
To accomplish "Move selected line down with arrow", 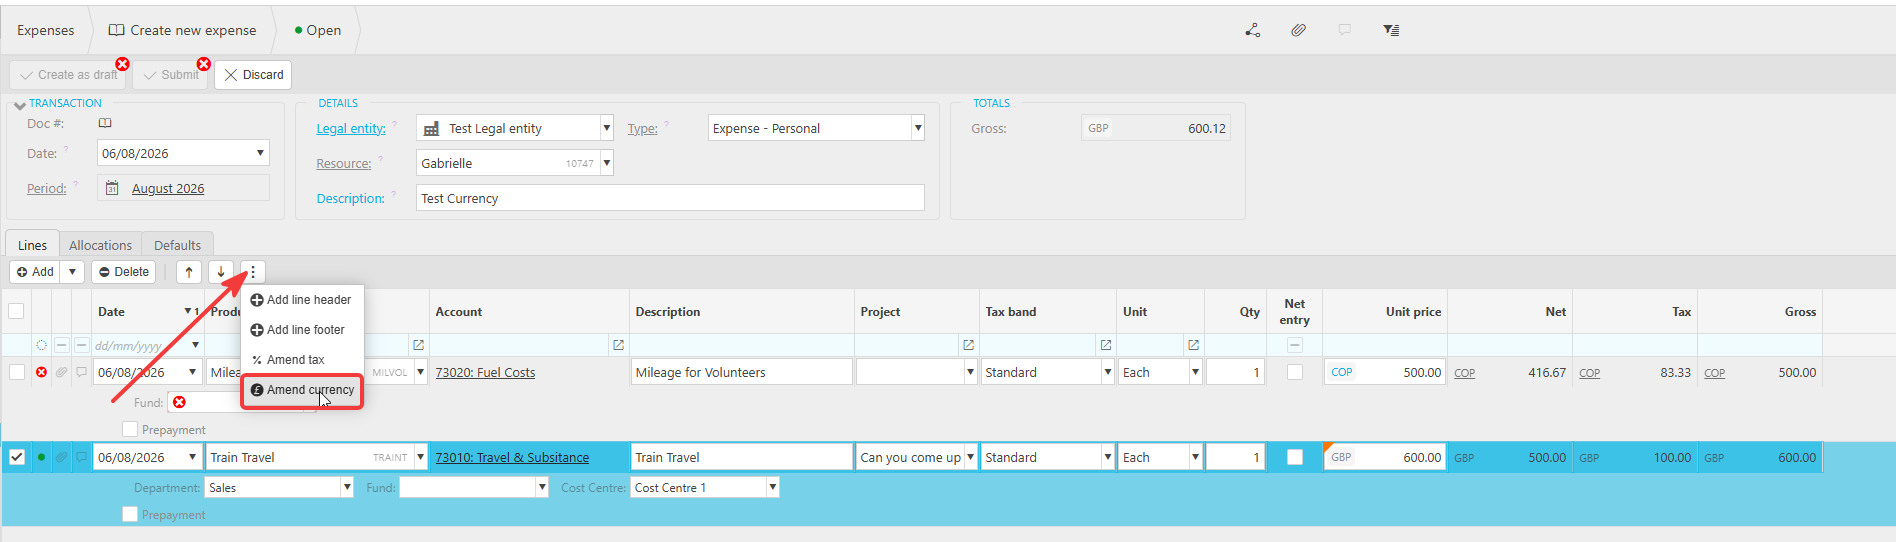I will coord(221,272).
